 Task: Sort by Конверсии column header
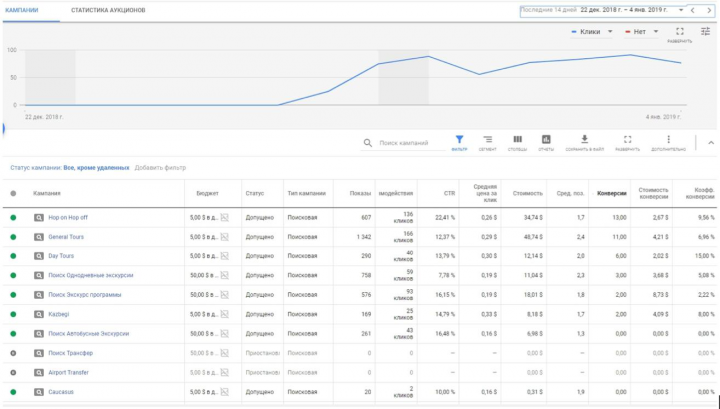click(612, 193)
